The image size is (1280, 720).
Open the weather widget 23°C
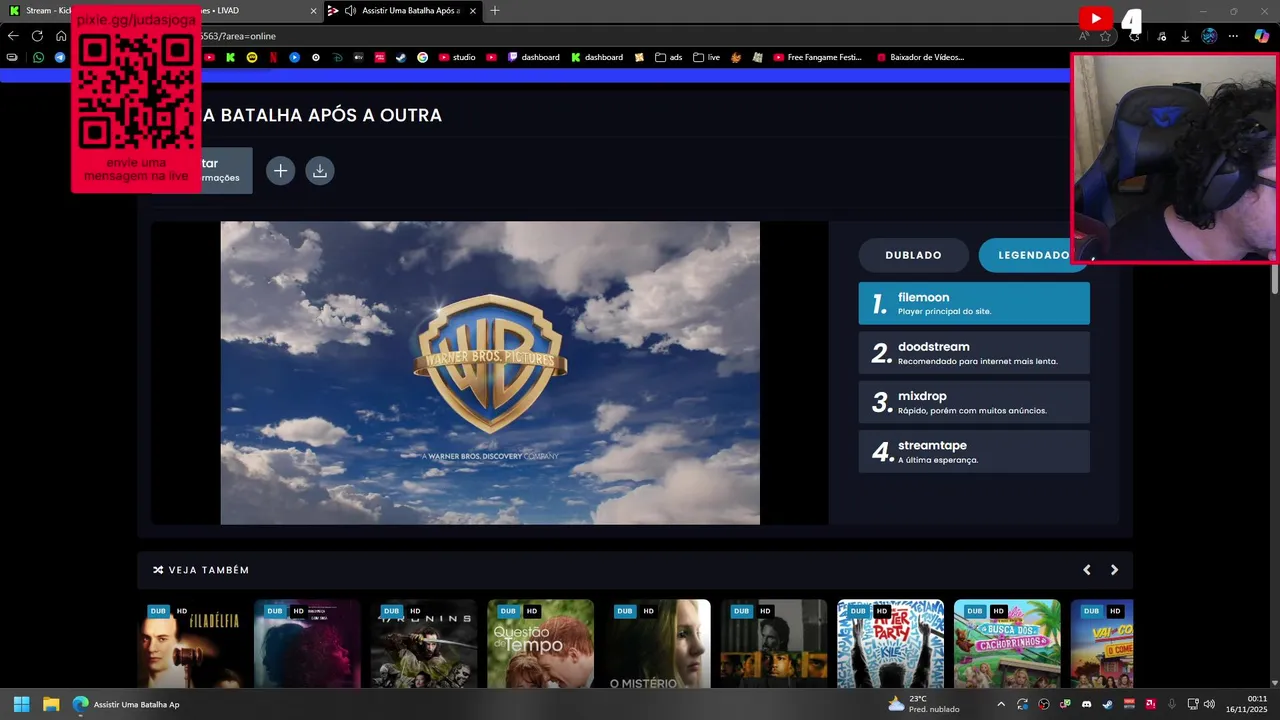(x=923, y=704)
